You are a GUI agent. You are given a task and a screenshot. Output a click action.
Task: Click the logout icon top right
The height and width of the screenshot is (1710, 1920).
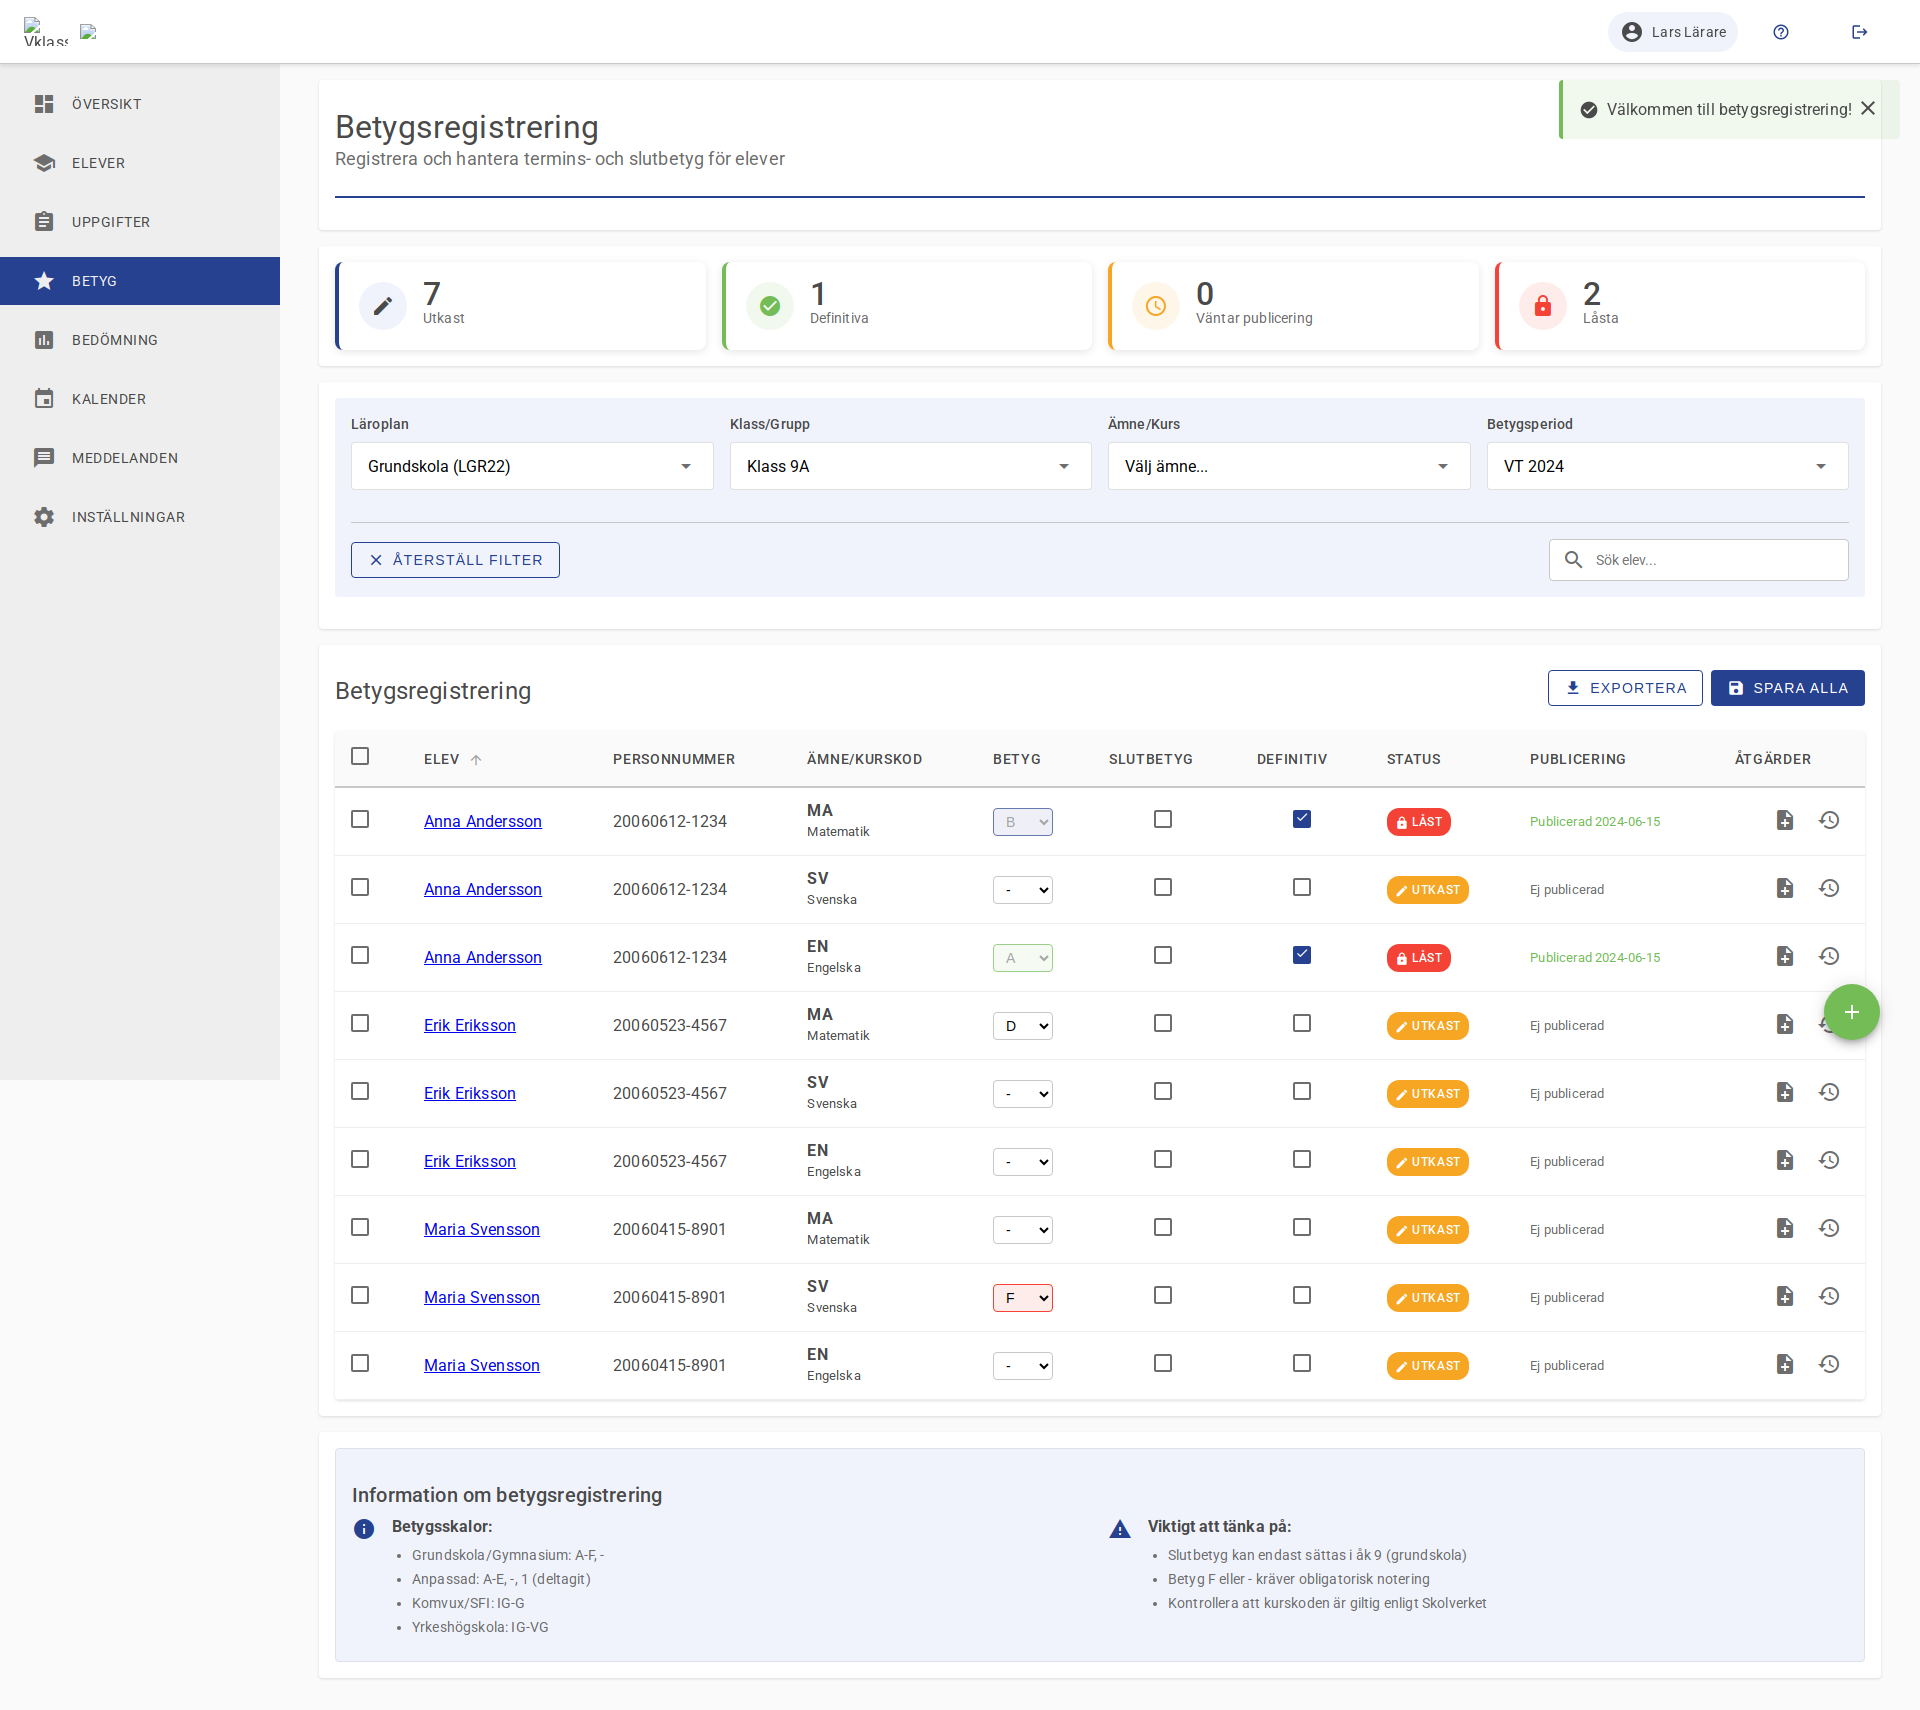(x=1860, y=32)
